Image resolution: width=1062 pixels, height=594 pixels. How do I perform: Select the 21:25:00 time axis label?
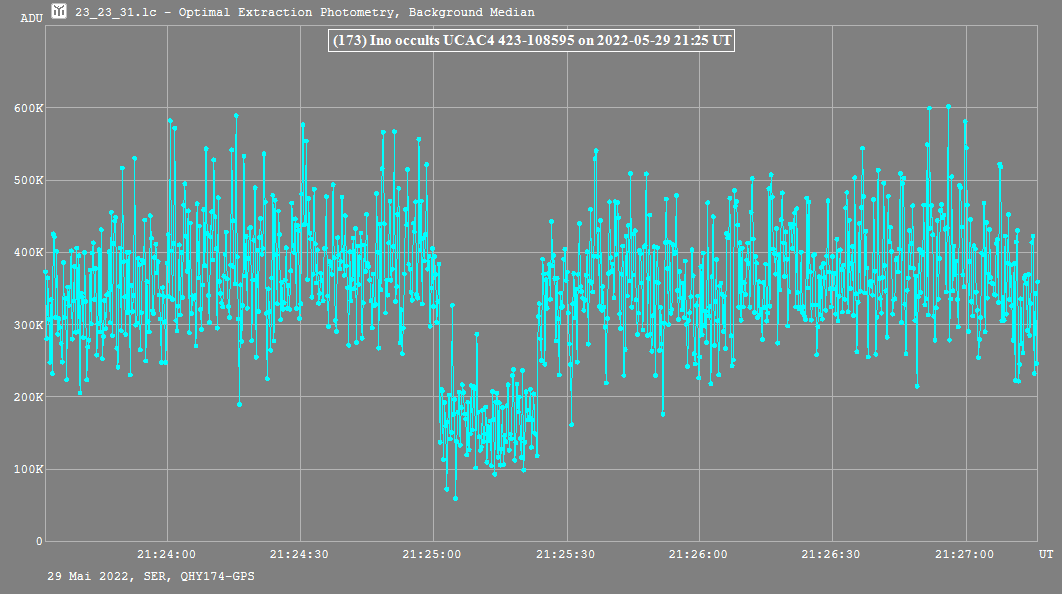[x=432, y=554]
